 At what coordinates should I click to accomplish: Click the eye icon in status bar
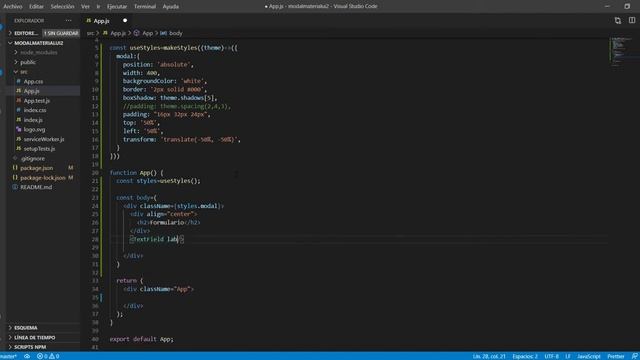tap(27, 356)
